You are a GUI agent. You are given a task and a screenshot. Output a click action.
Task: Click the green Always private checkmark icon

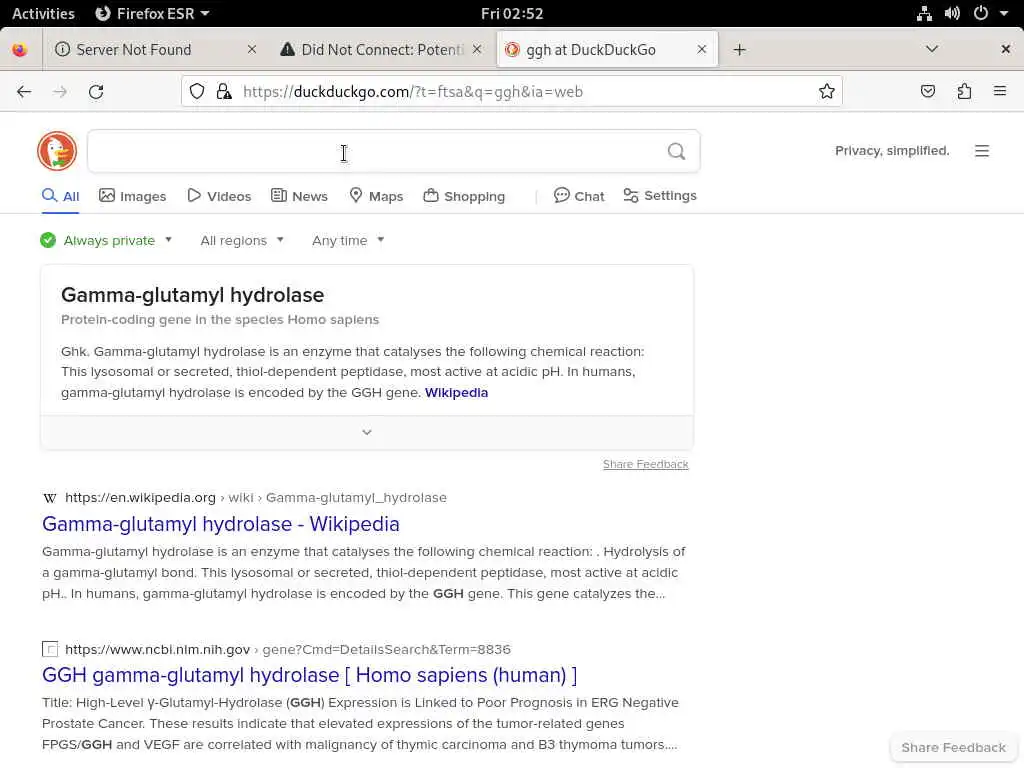coord(48,240)
